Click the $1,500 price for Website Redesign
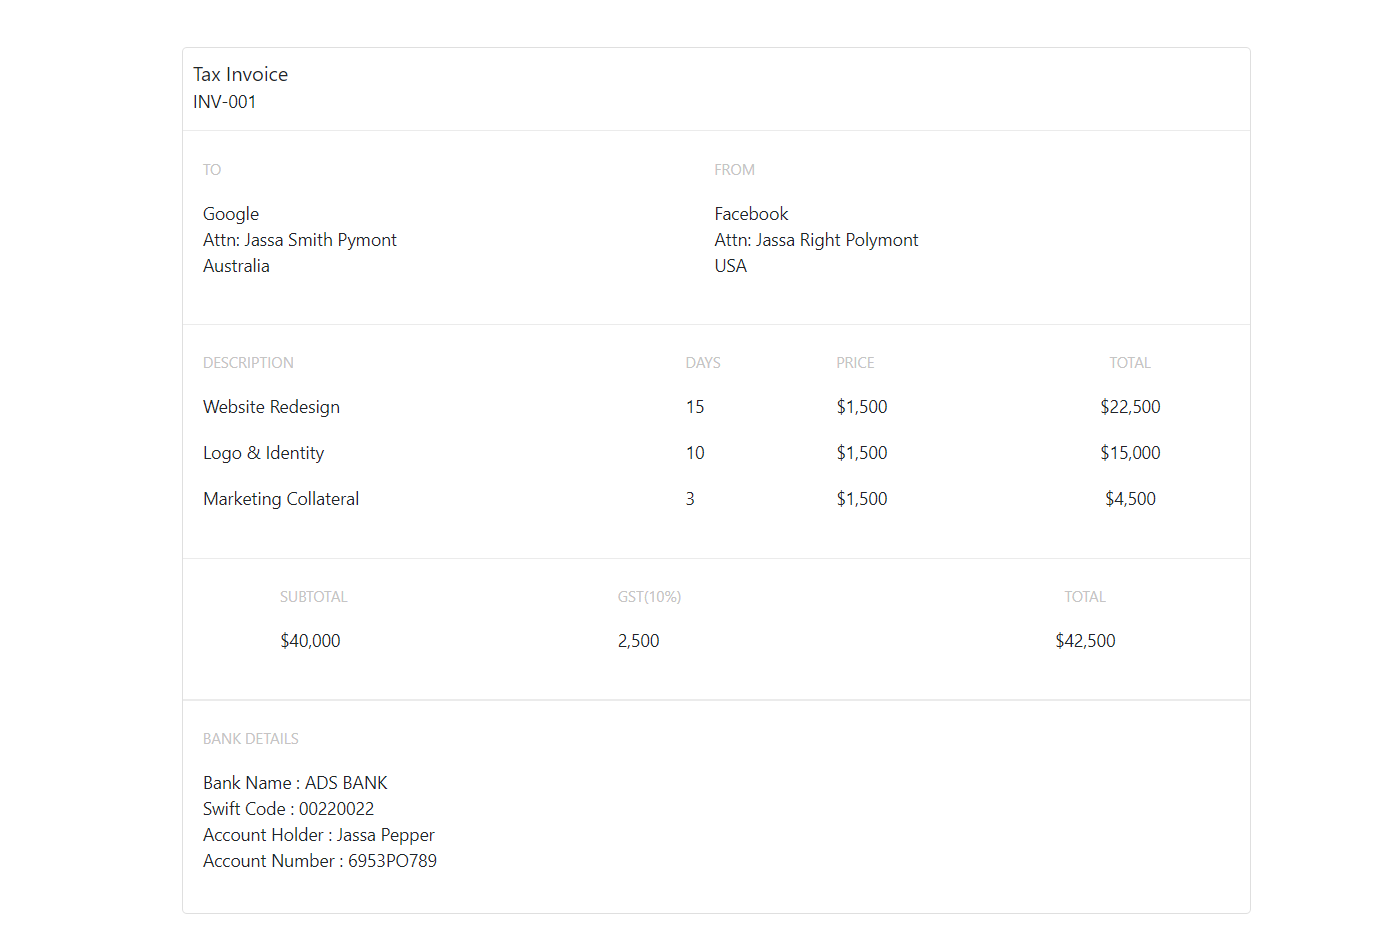Image resolution: width=1393 pixels, height=929 pixels. click(862, 407)
